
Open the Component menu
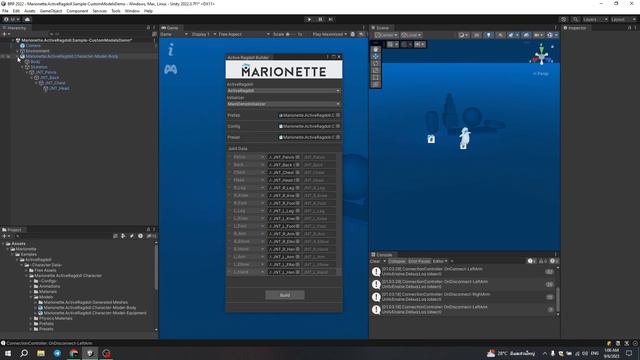(77, 11)
